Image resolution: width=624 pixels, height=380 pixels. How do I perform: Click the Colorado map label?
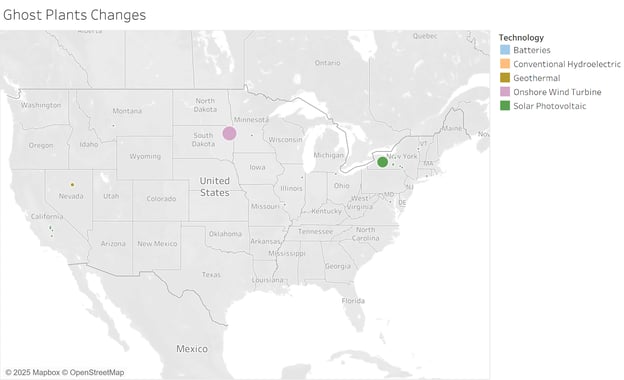point(161,199)
